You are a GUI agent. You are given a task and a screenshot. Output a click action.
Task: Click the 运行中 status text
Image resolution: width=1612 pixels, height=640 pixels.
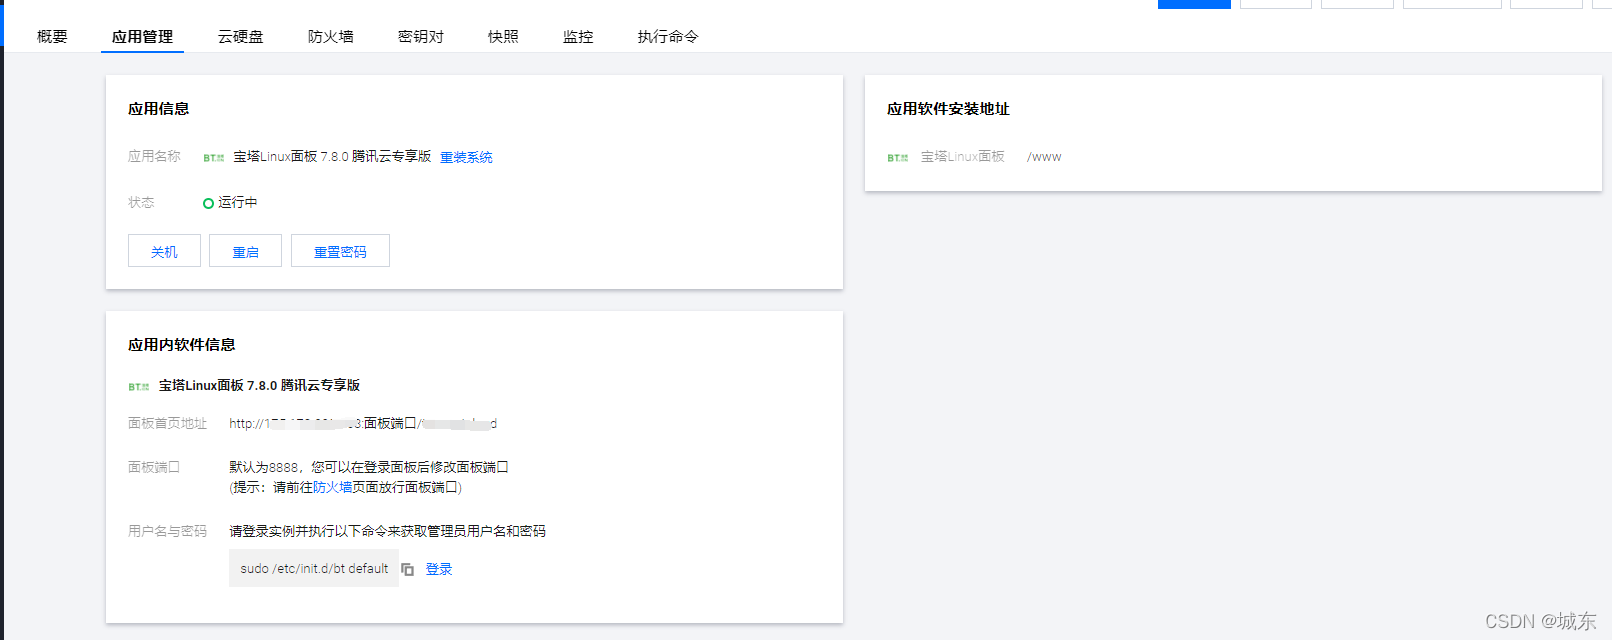click(238, 202)
